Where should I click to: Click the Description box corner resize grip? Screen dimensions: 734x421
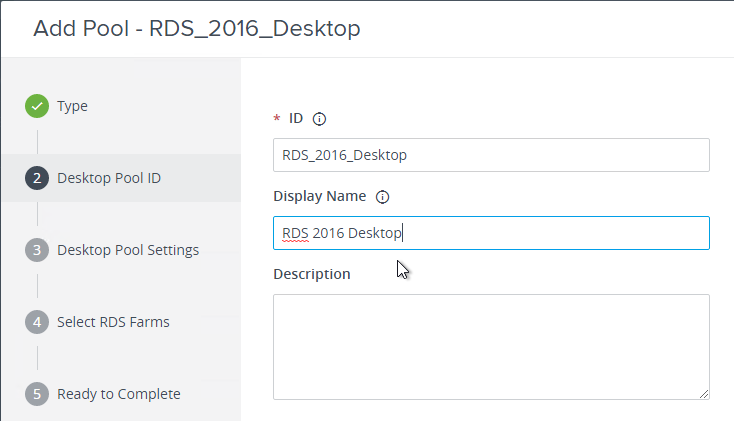[704, 394]
